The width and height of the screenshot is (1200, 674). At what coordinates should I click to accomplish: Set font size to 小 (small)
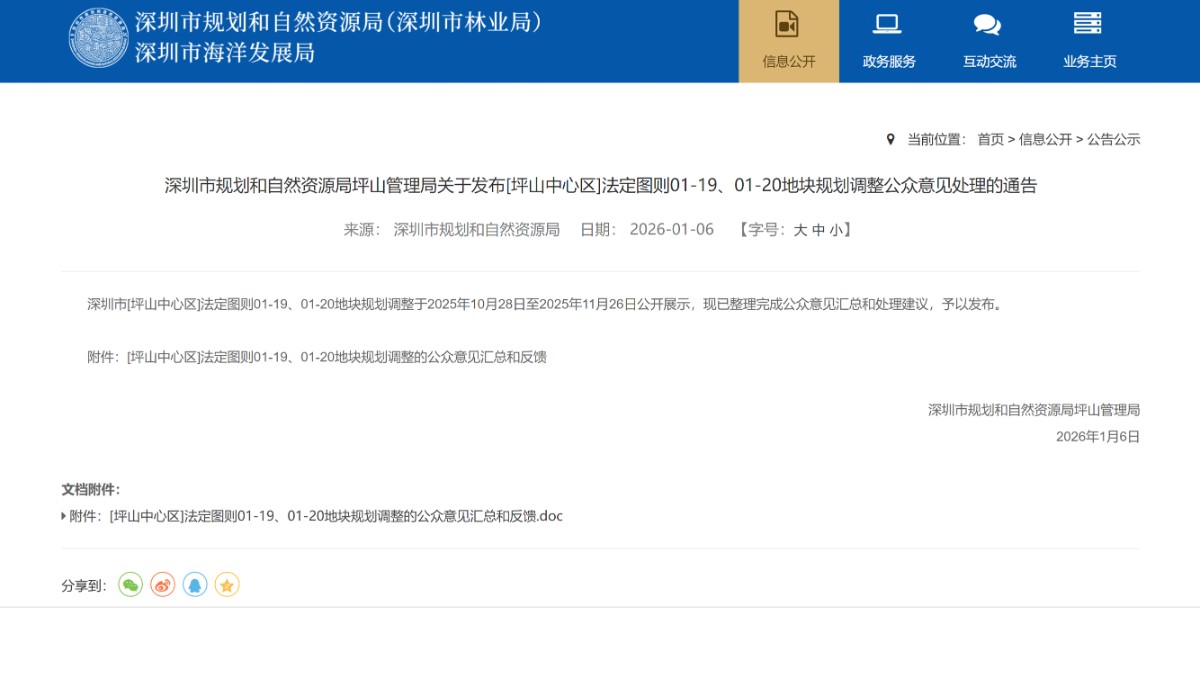pyautogui.click(x=835, y=230)
